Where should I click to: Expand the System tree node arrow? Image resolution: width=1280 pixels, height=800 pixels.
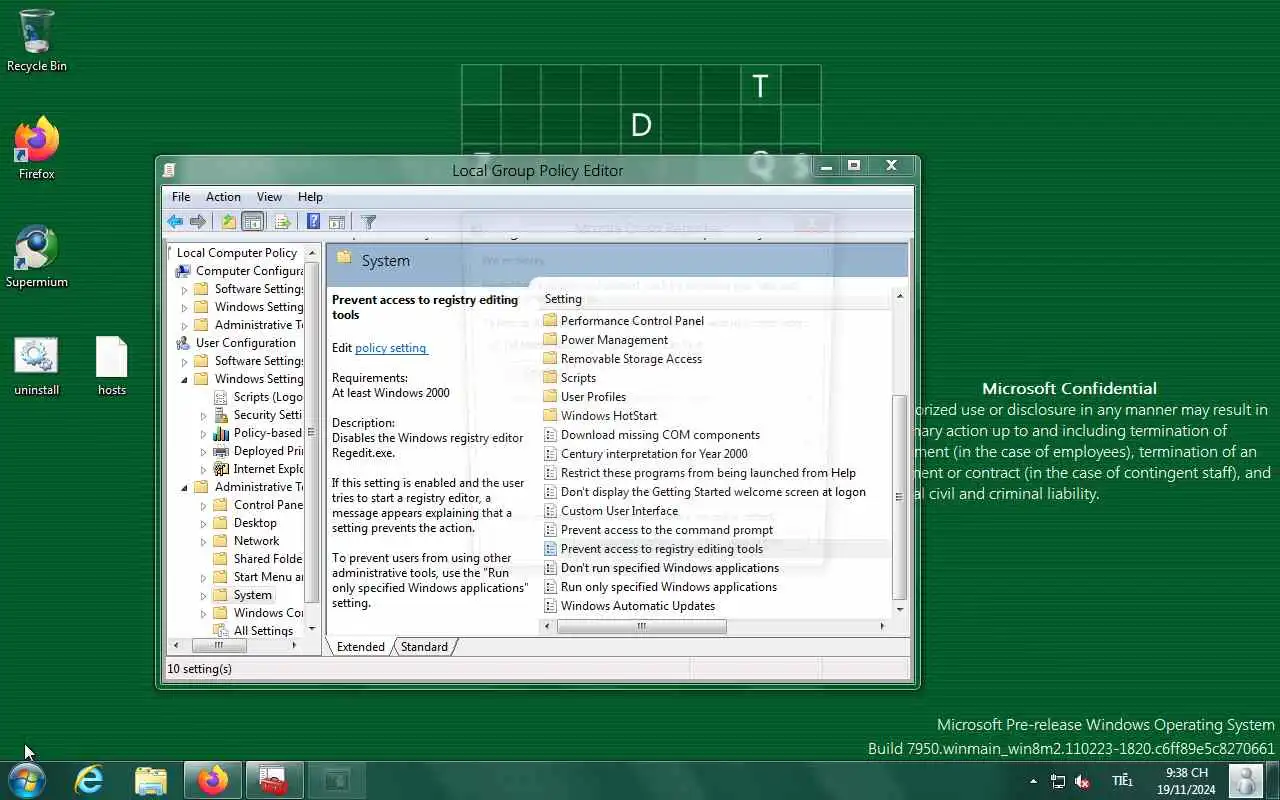204,596
